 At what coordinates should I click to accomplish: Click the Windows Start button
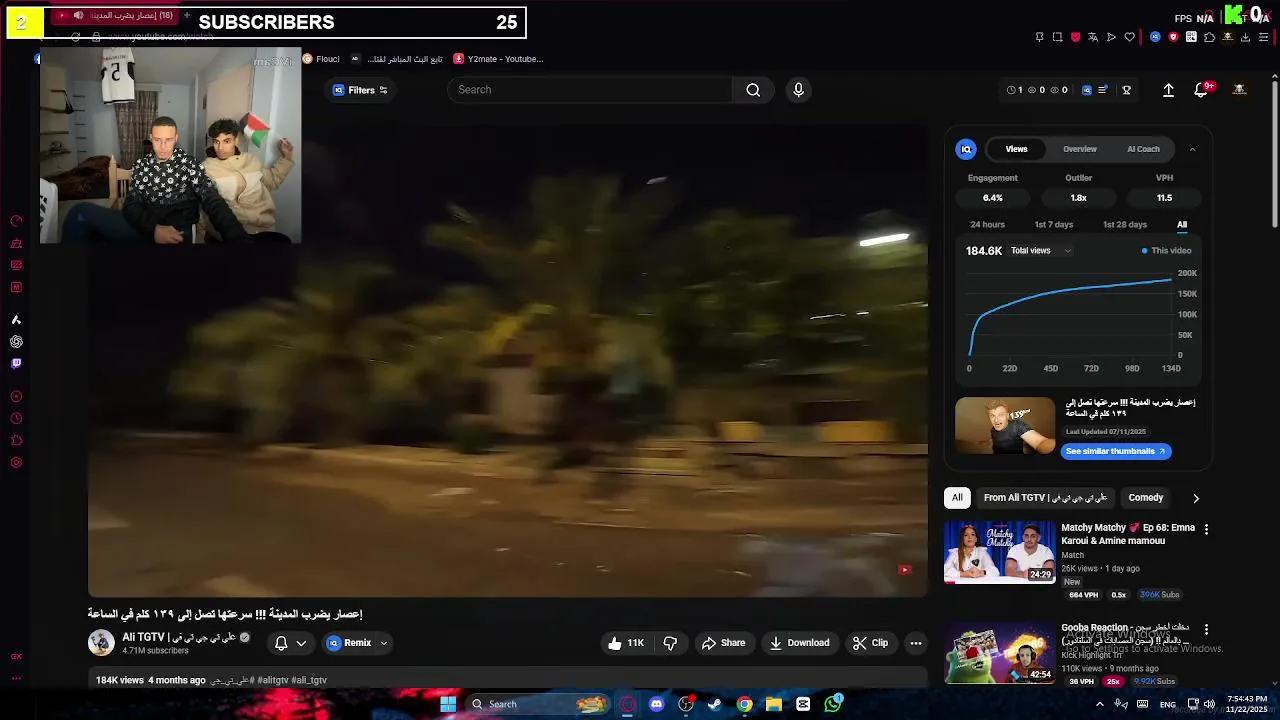pyautogui.click(x=448, y=704)
